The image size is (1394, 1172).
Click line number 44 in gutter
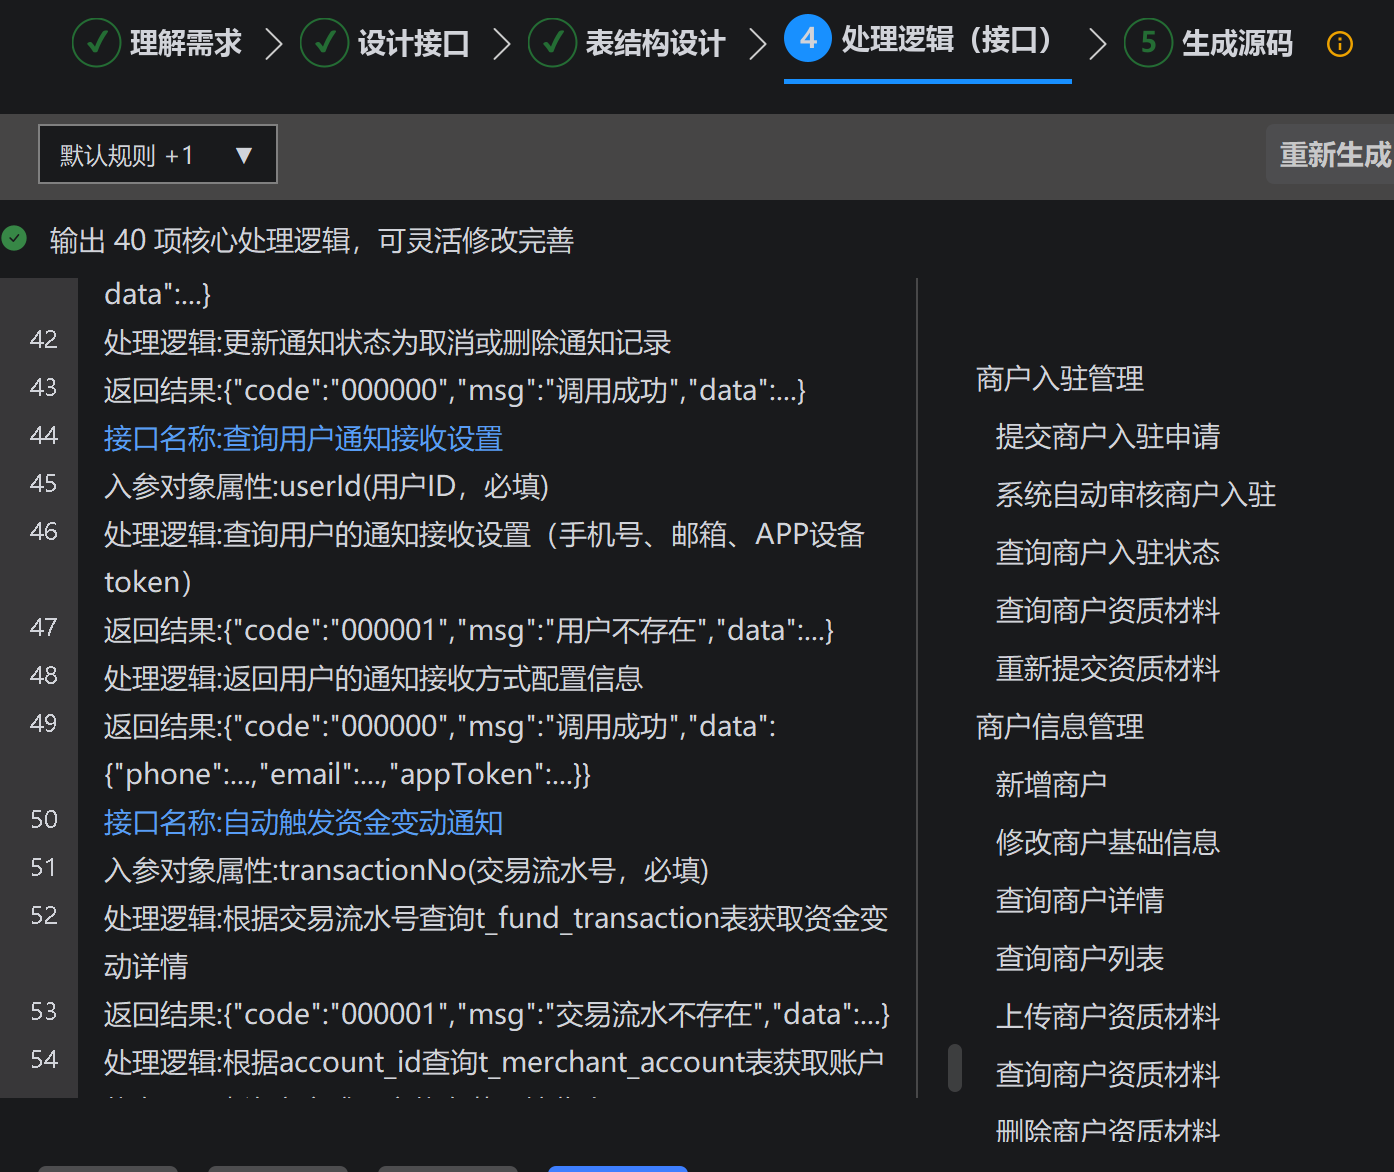44,436
